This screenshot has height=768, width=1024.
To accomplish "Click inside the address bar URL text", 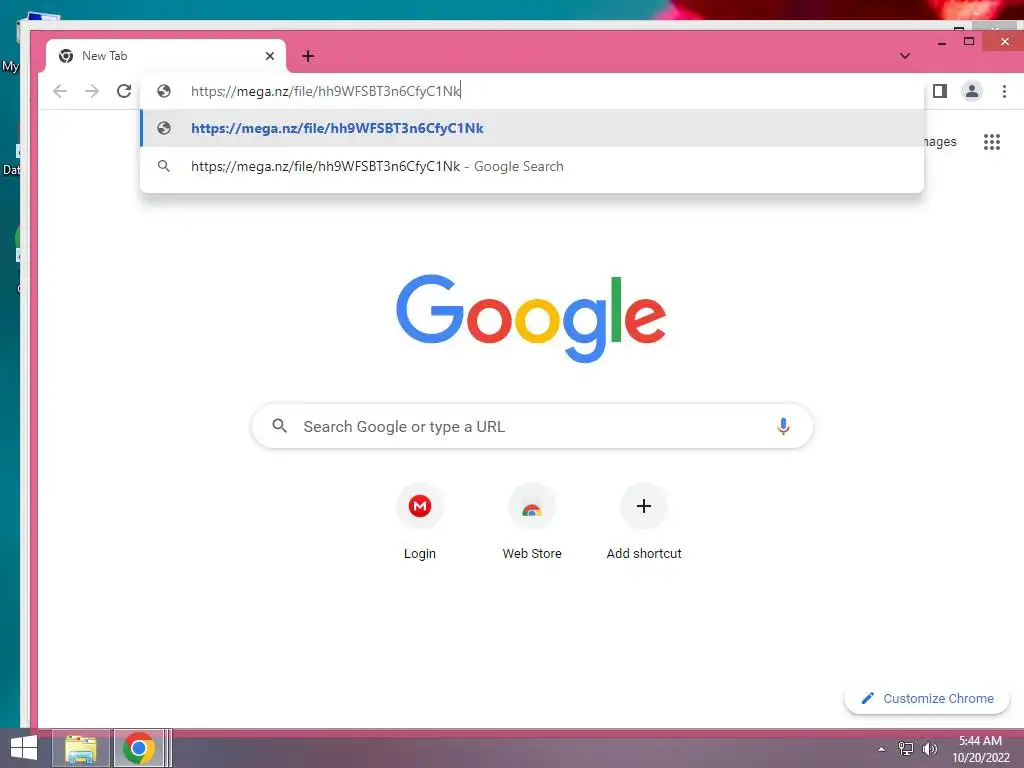I will pos(325,91).
